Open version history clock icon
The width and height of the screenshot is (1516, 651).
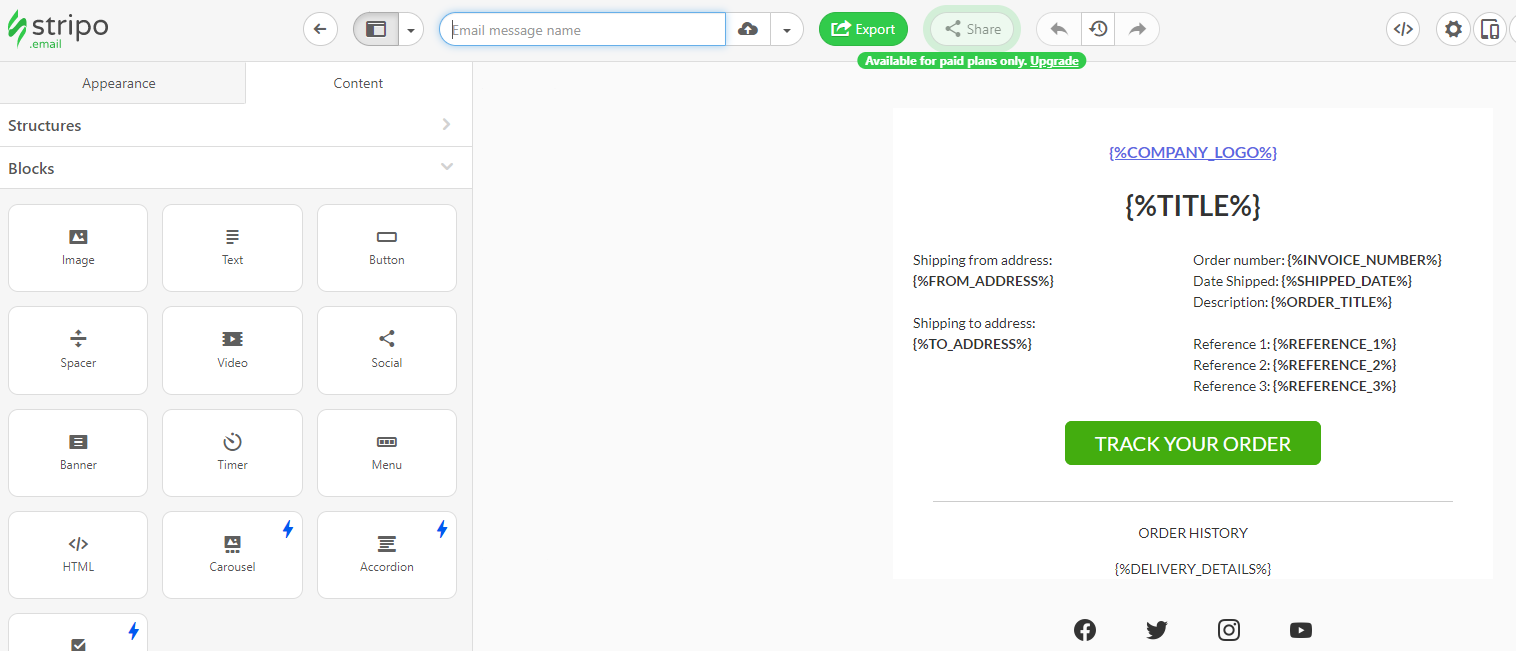point(1098,29)
